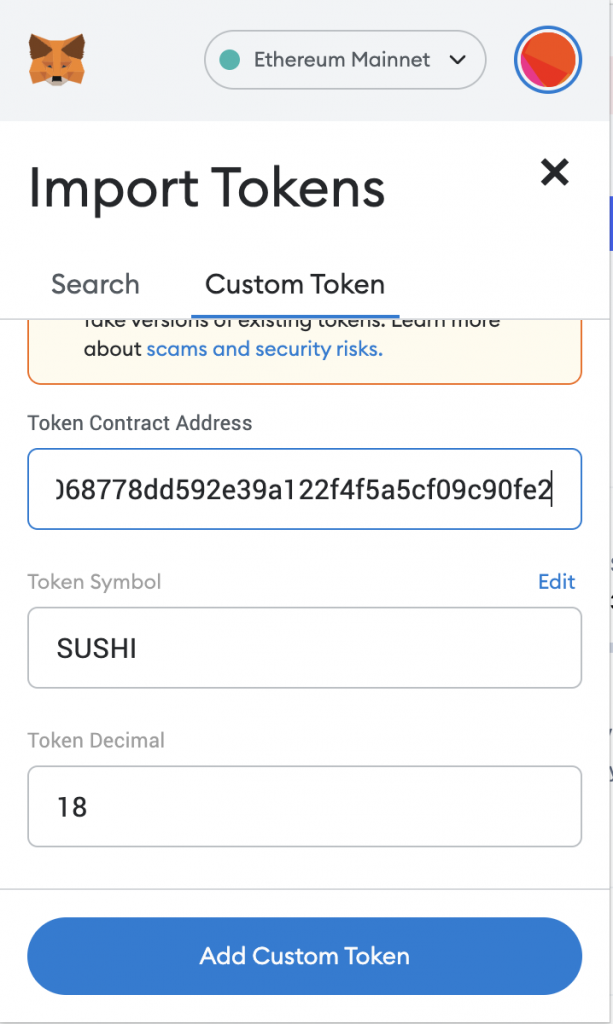Click the Token Decimal label
Screen dimensions: 613x1024
(x=94, y=740)
